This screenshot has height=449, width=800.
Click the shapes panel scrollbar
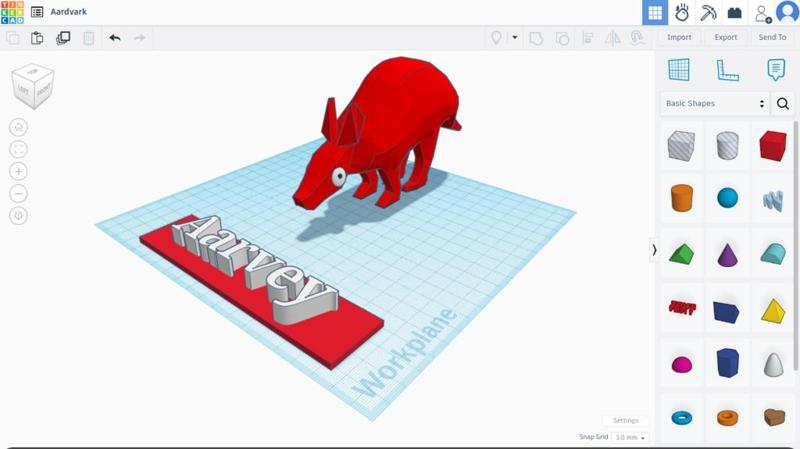(796, 246)
